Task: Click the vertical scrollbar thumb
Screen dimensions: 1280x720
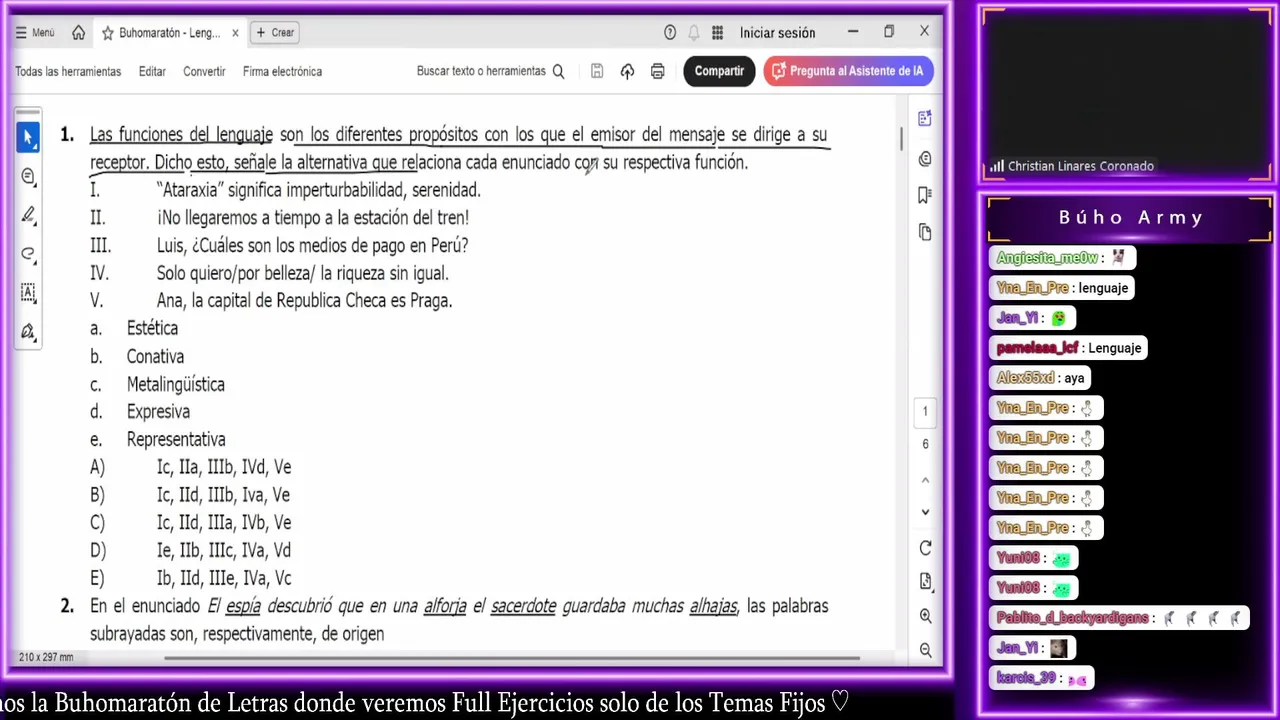Action: (x=901, y=139)
